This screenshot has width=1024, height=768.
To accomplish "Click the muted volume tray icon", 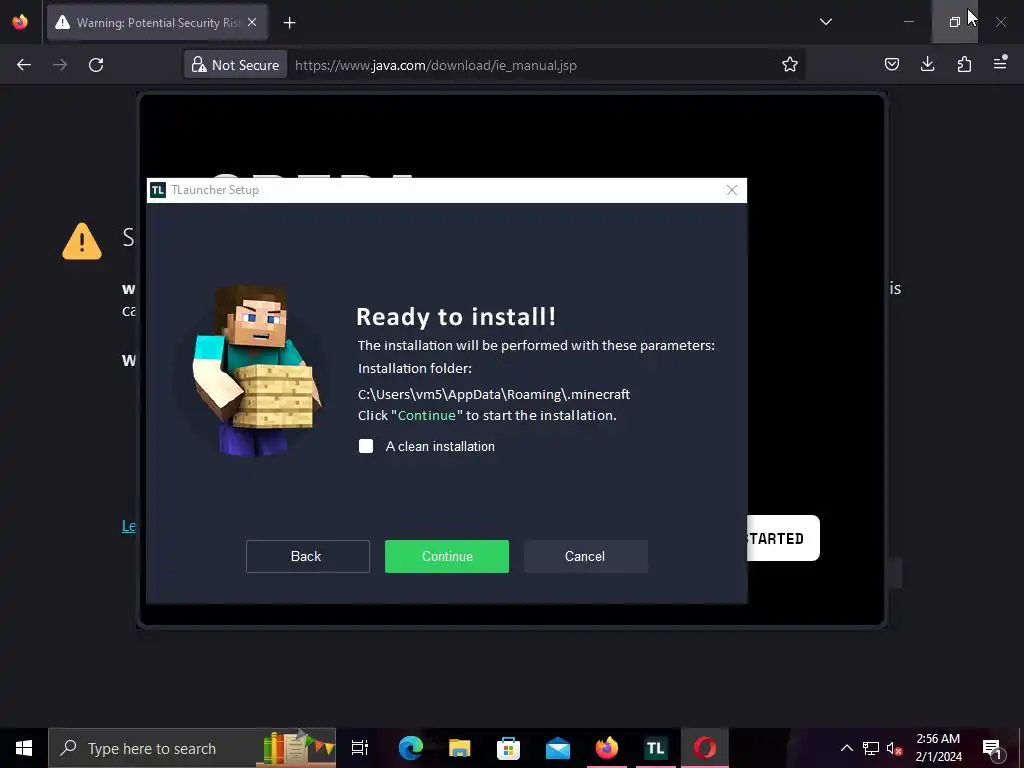I will point(894,748).
